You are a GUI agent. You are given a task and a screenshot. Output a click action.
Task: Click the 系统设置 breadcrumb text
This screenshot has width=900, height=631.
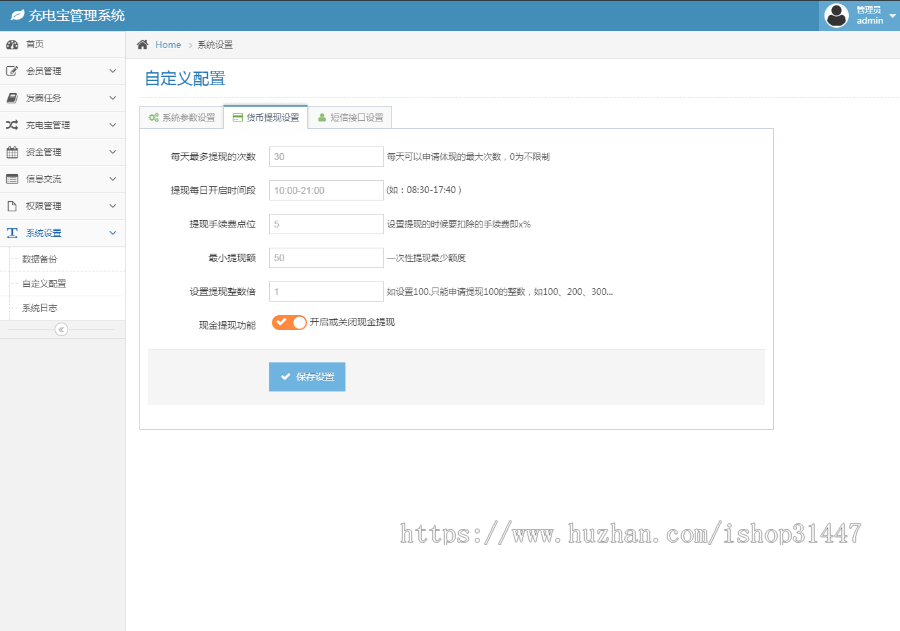(215, 45)
